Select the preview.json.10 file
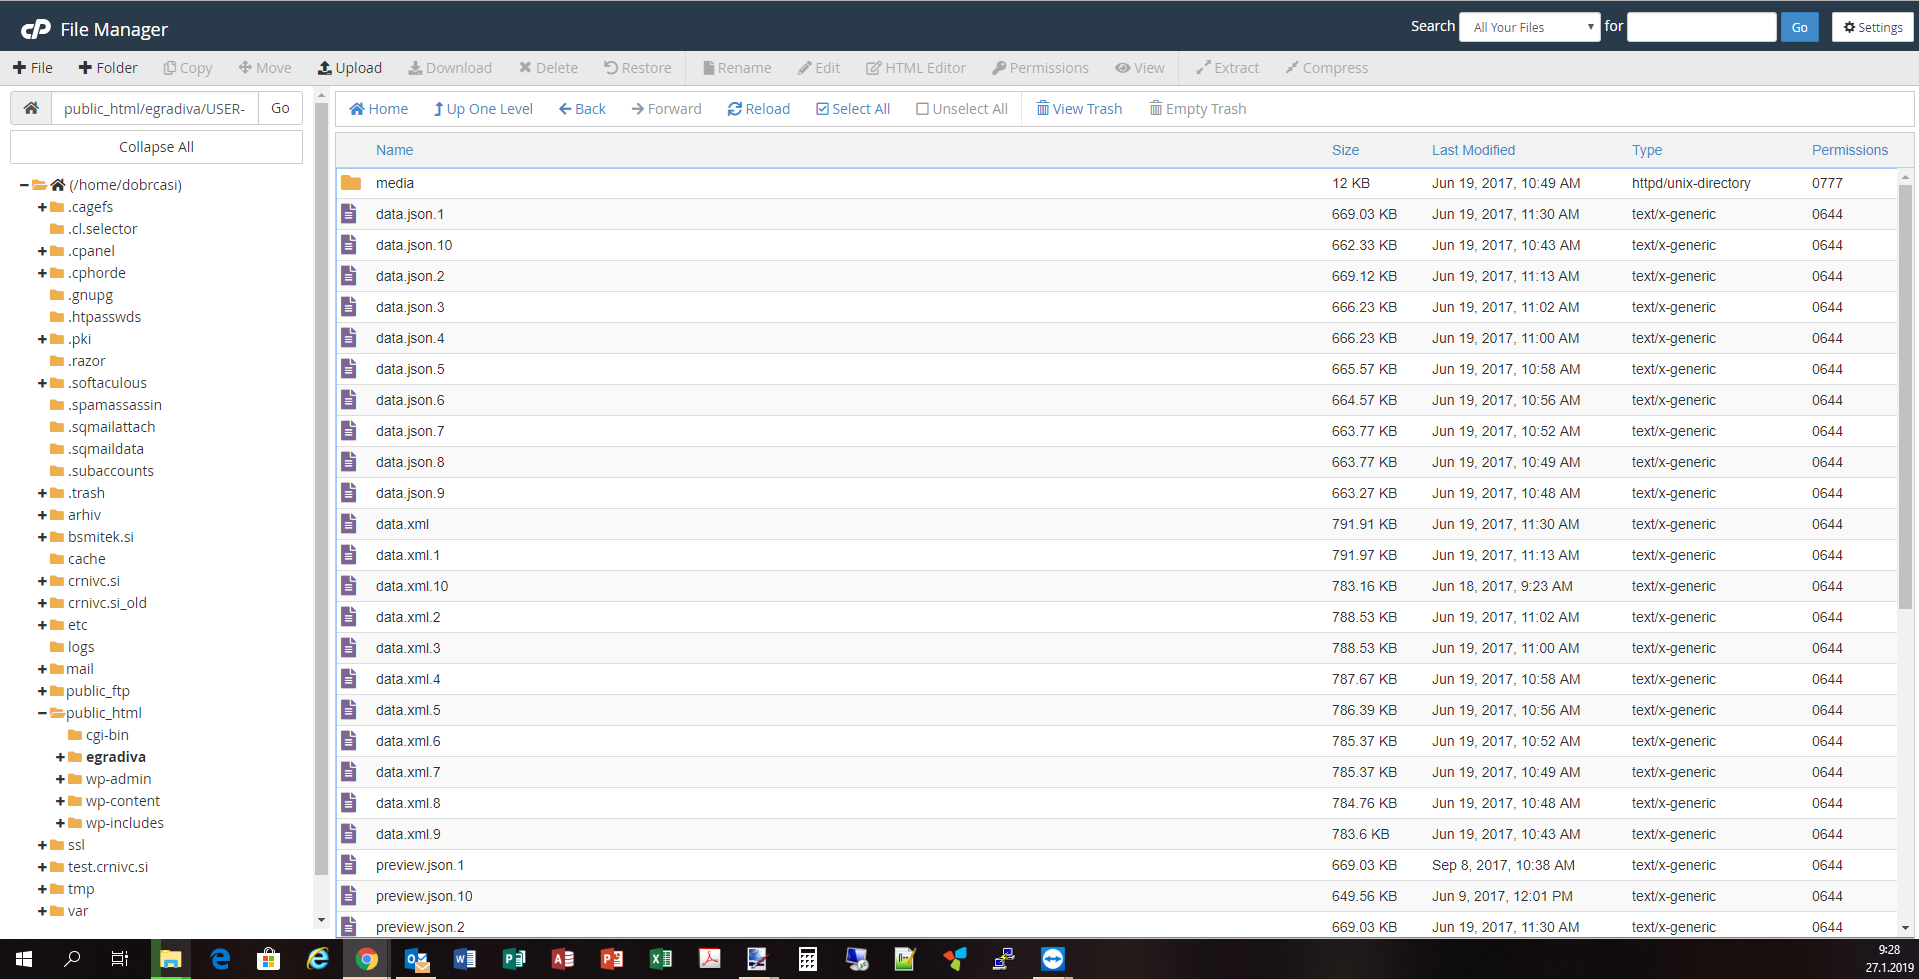The width and height of the screenshot is (1919, 979). pos(1116,896)
